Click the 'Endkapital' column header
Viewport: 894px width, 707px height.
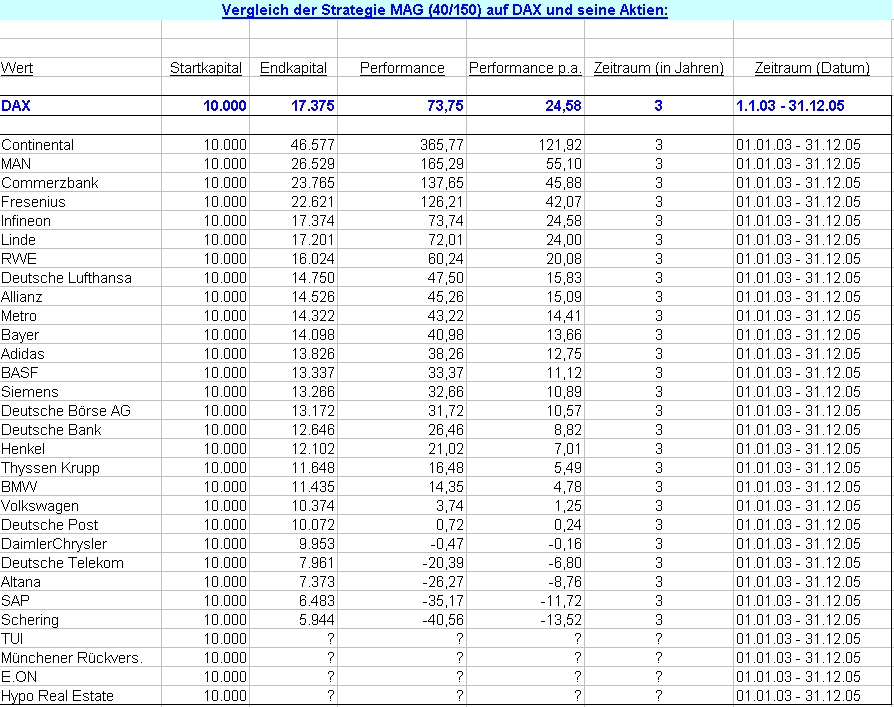293,68
